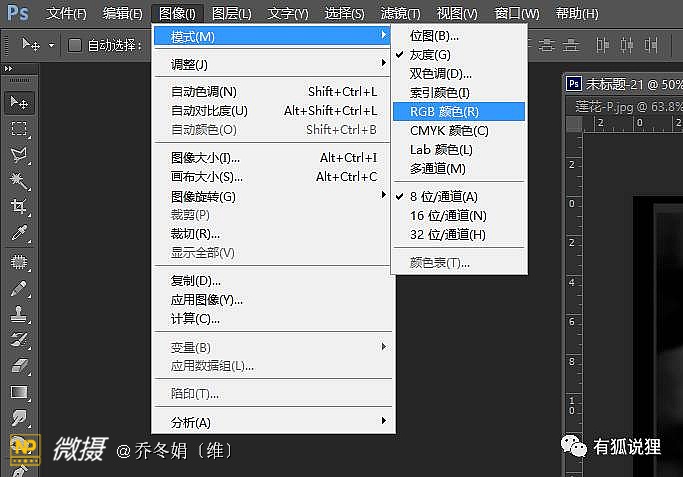Select the Clone Stamp tool
The width and height of the screenshot is (683, 477).
click(x=18, y=313)
